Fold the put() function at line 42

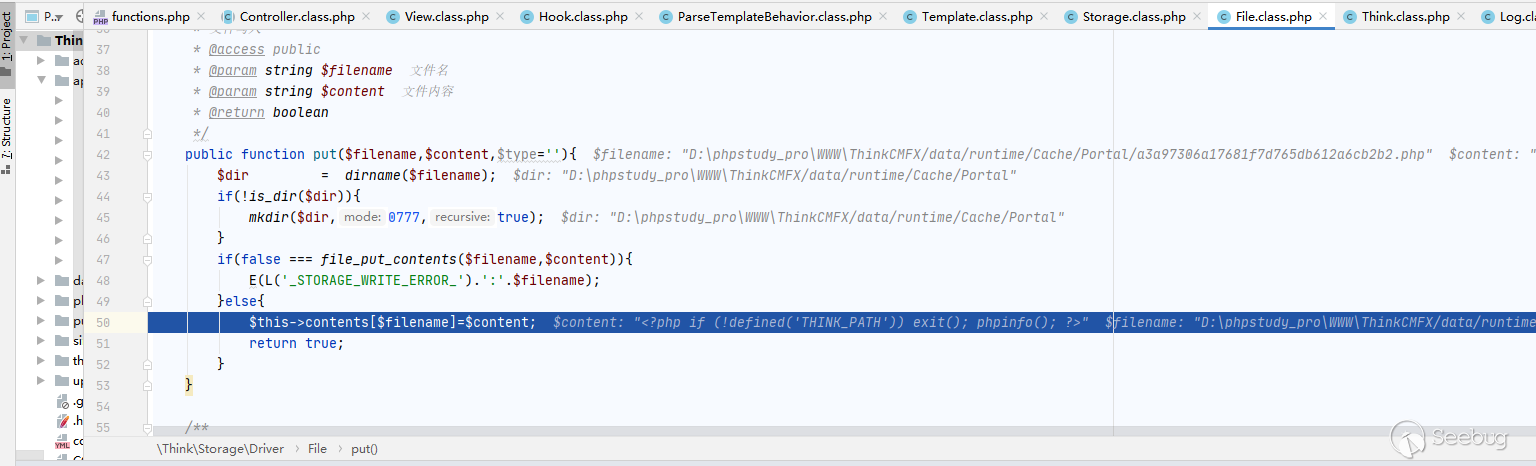pos(148,154)
